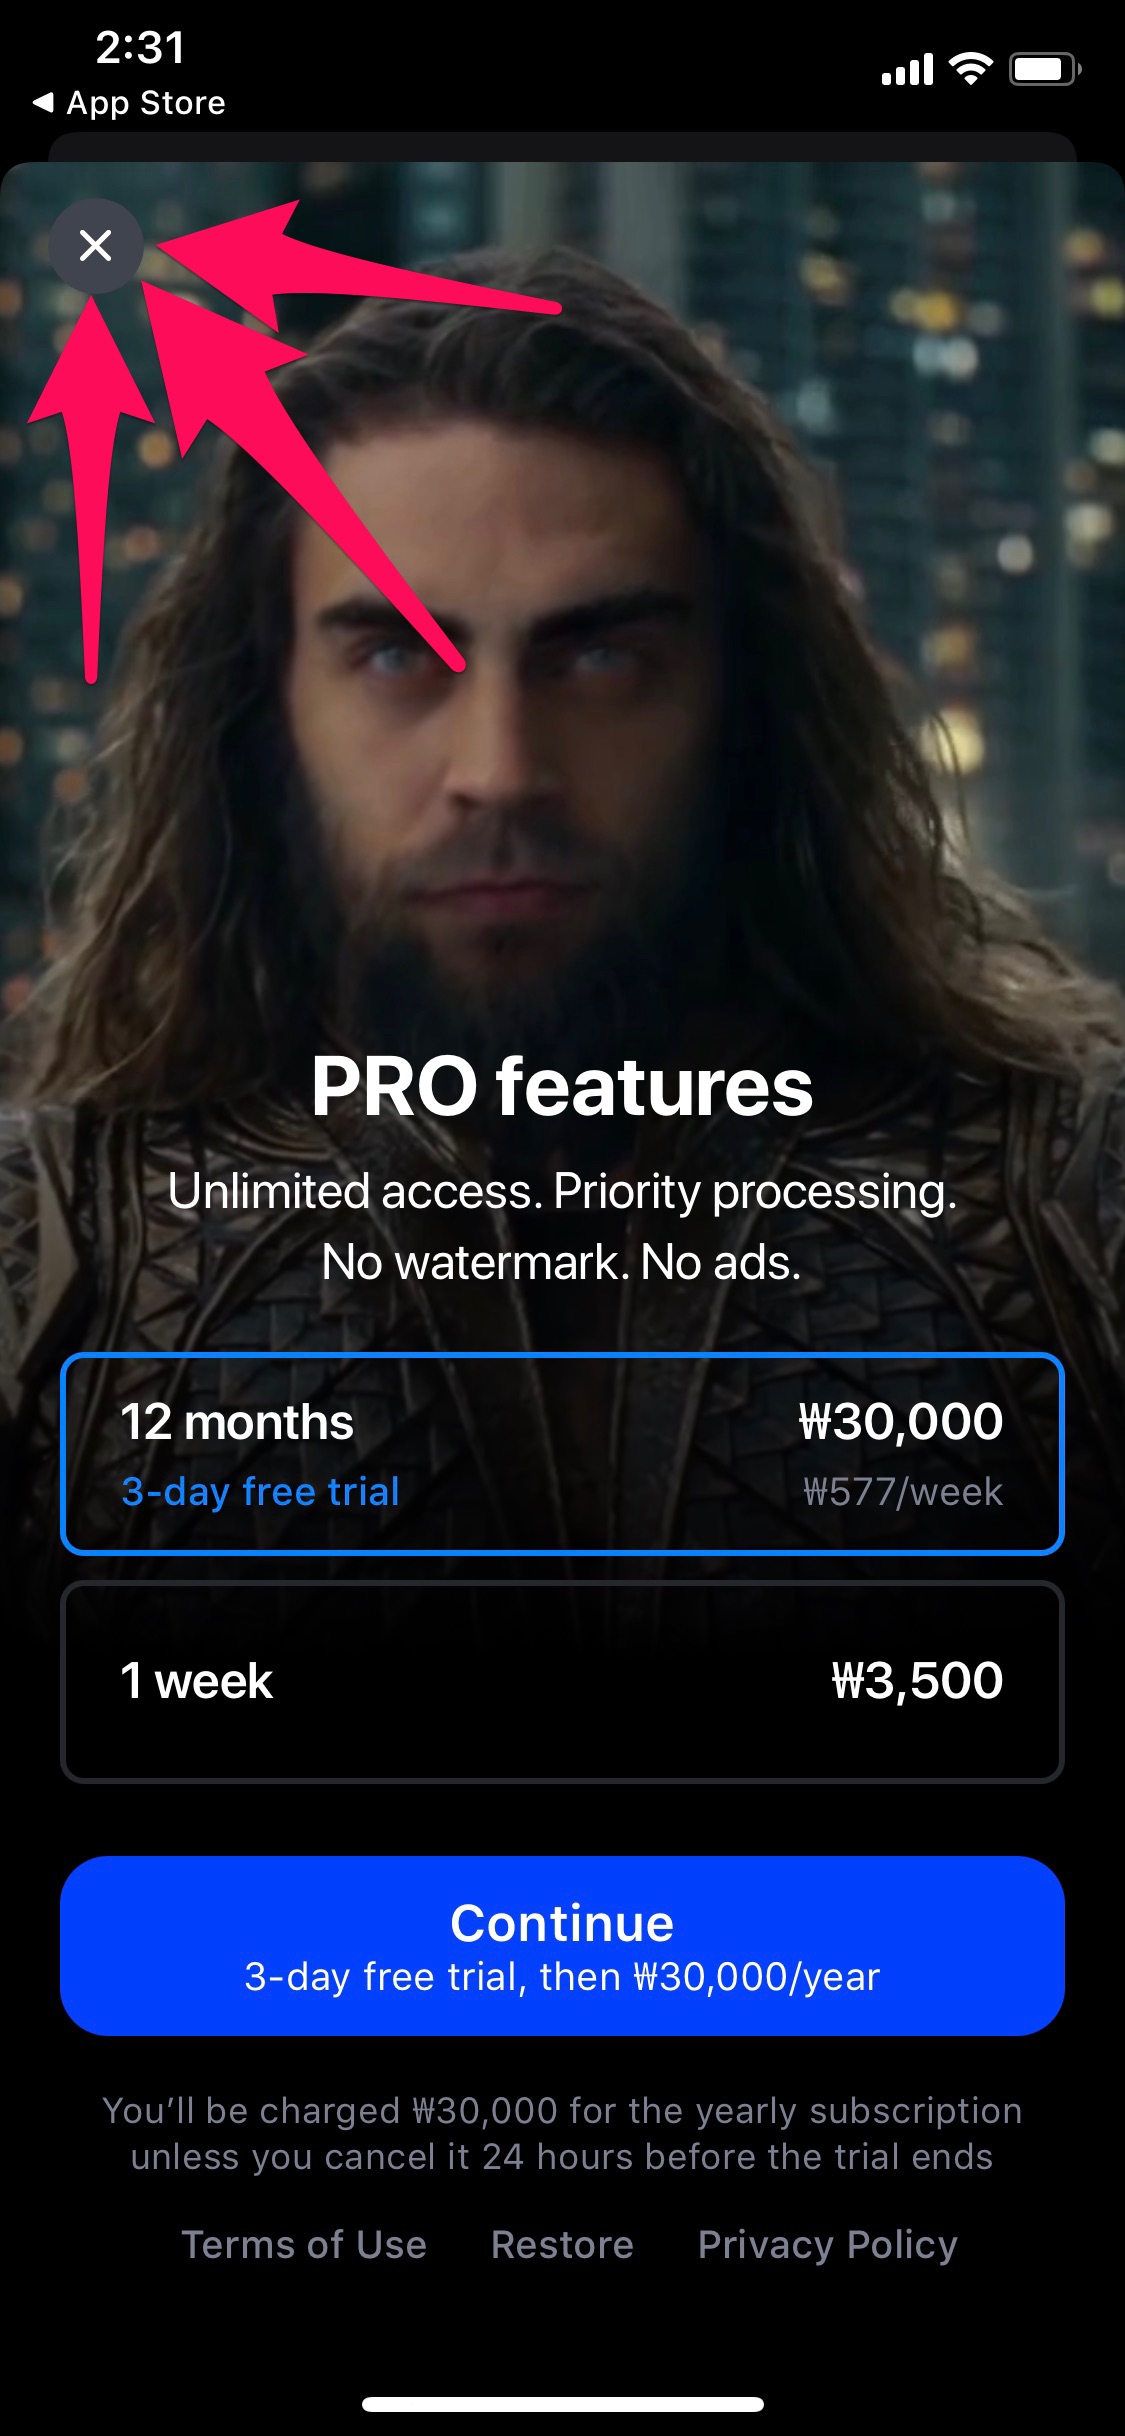This screenshot has width=1125, height=2436.
Task: Select the 12 months subscription plan
Action: (x=562, y=1454)
